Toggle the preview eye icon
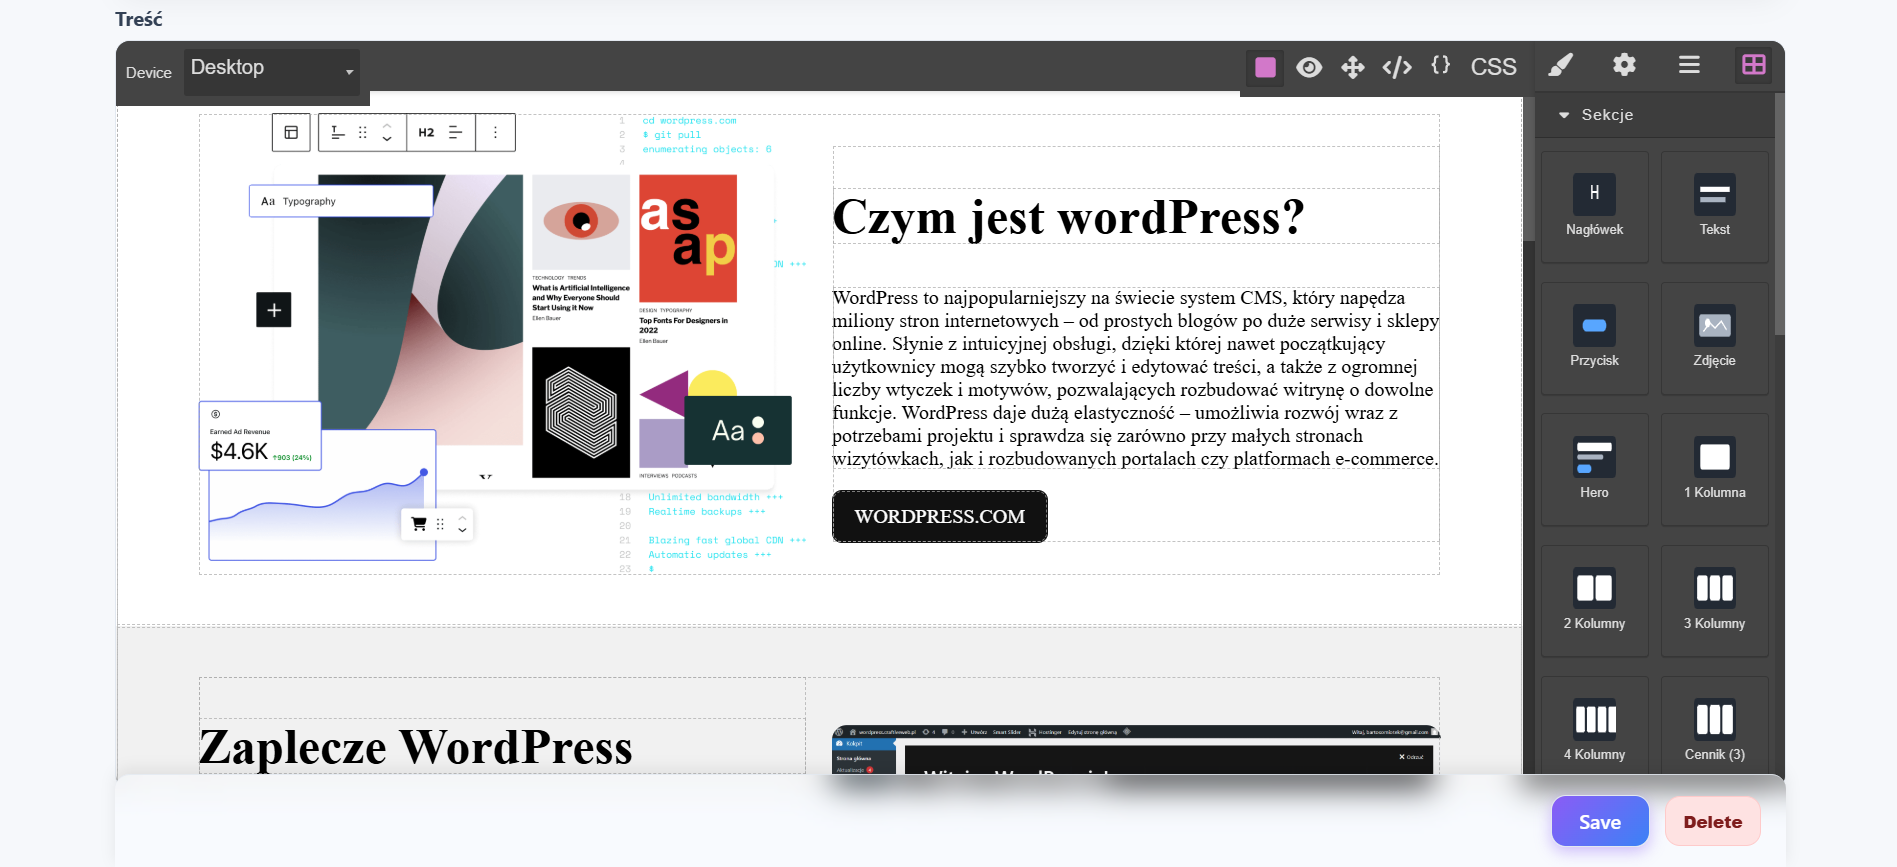Image resolution: width=1897 pixels, height=867 pixels. [1309, 67]
